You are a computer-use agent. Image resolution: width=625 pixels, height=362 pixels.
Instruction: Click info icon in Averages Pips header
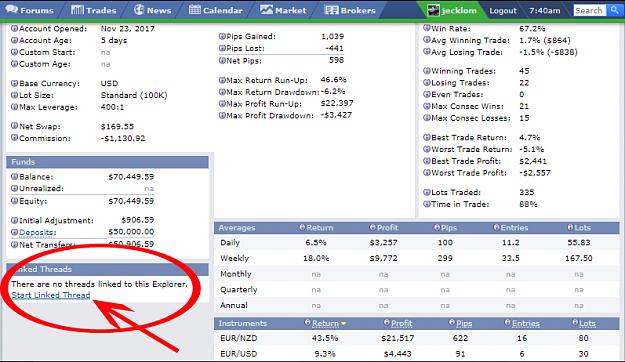pos(437,227)
